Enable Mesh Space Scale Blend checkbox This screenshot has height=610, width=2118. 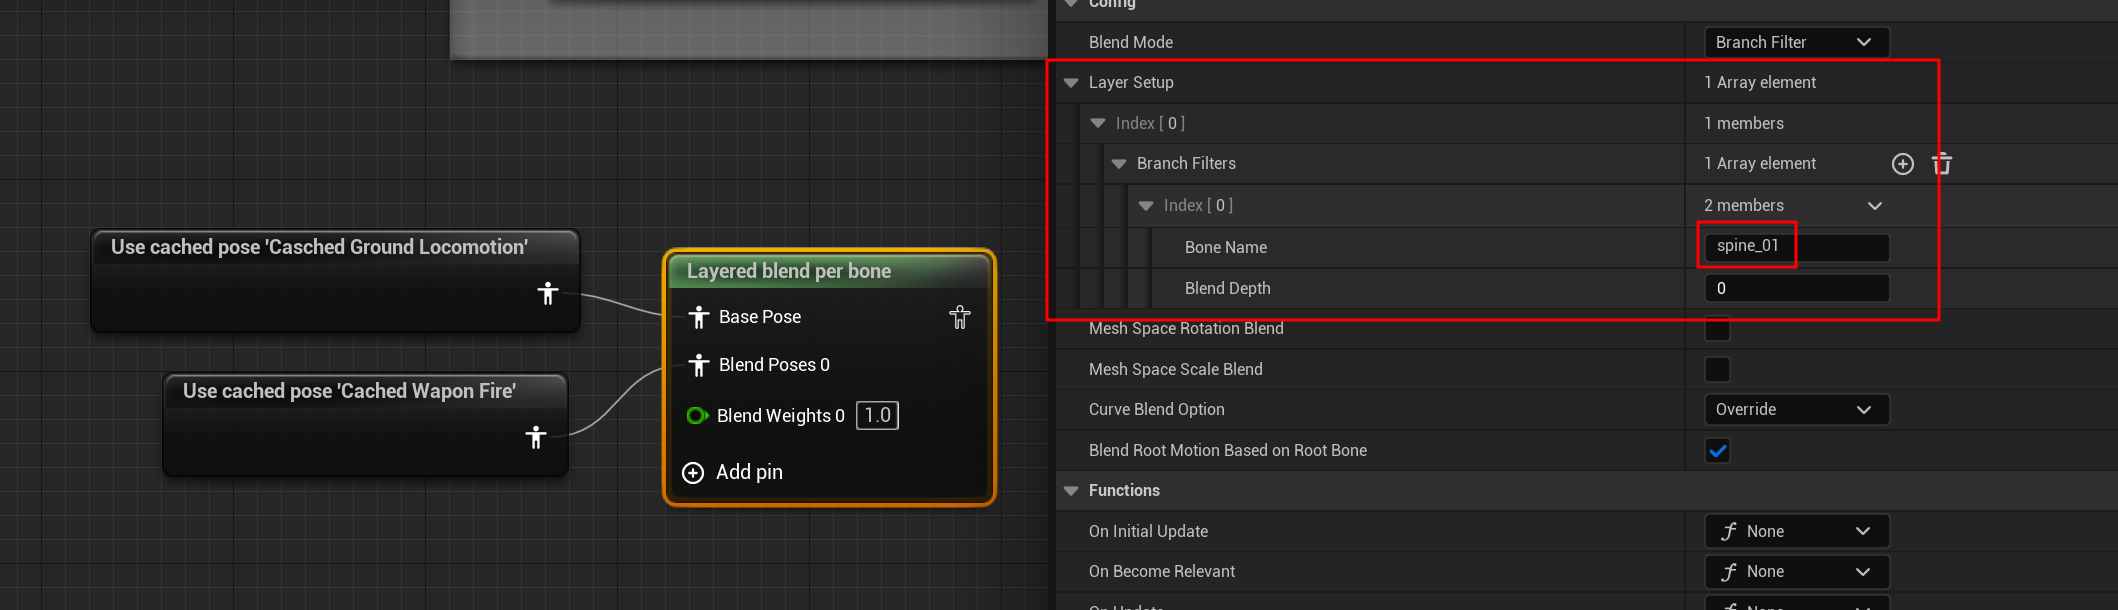tap(1717, 370)
